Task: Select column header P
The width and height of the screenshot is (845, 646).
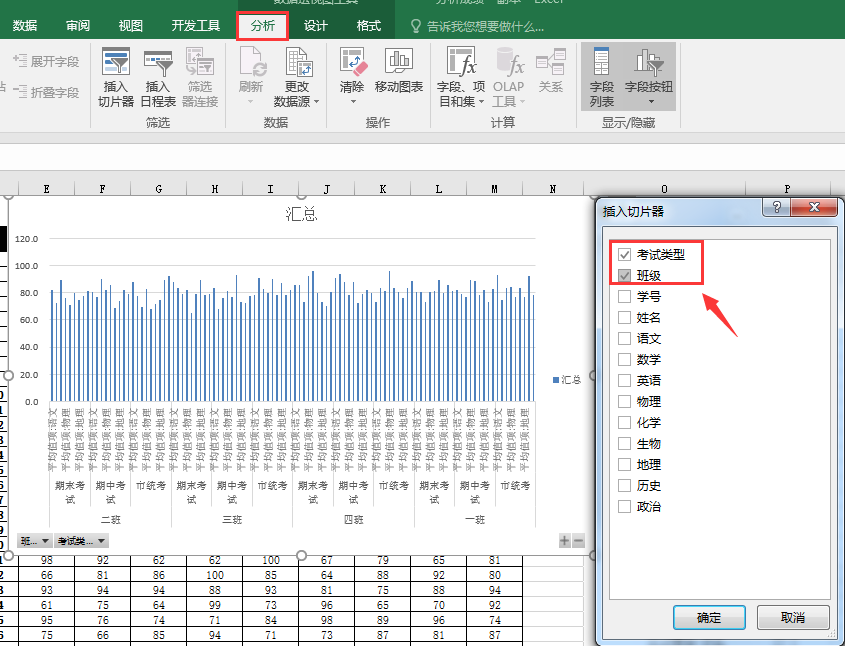Action: click(x=787, y=189)
